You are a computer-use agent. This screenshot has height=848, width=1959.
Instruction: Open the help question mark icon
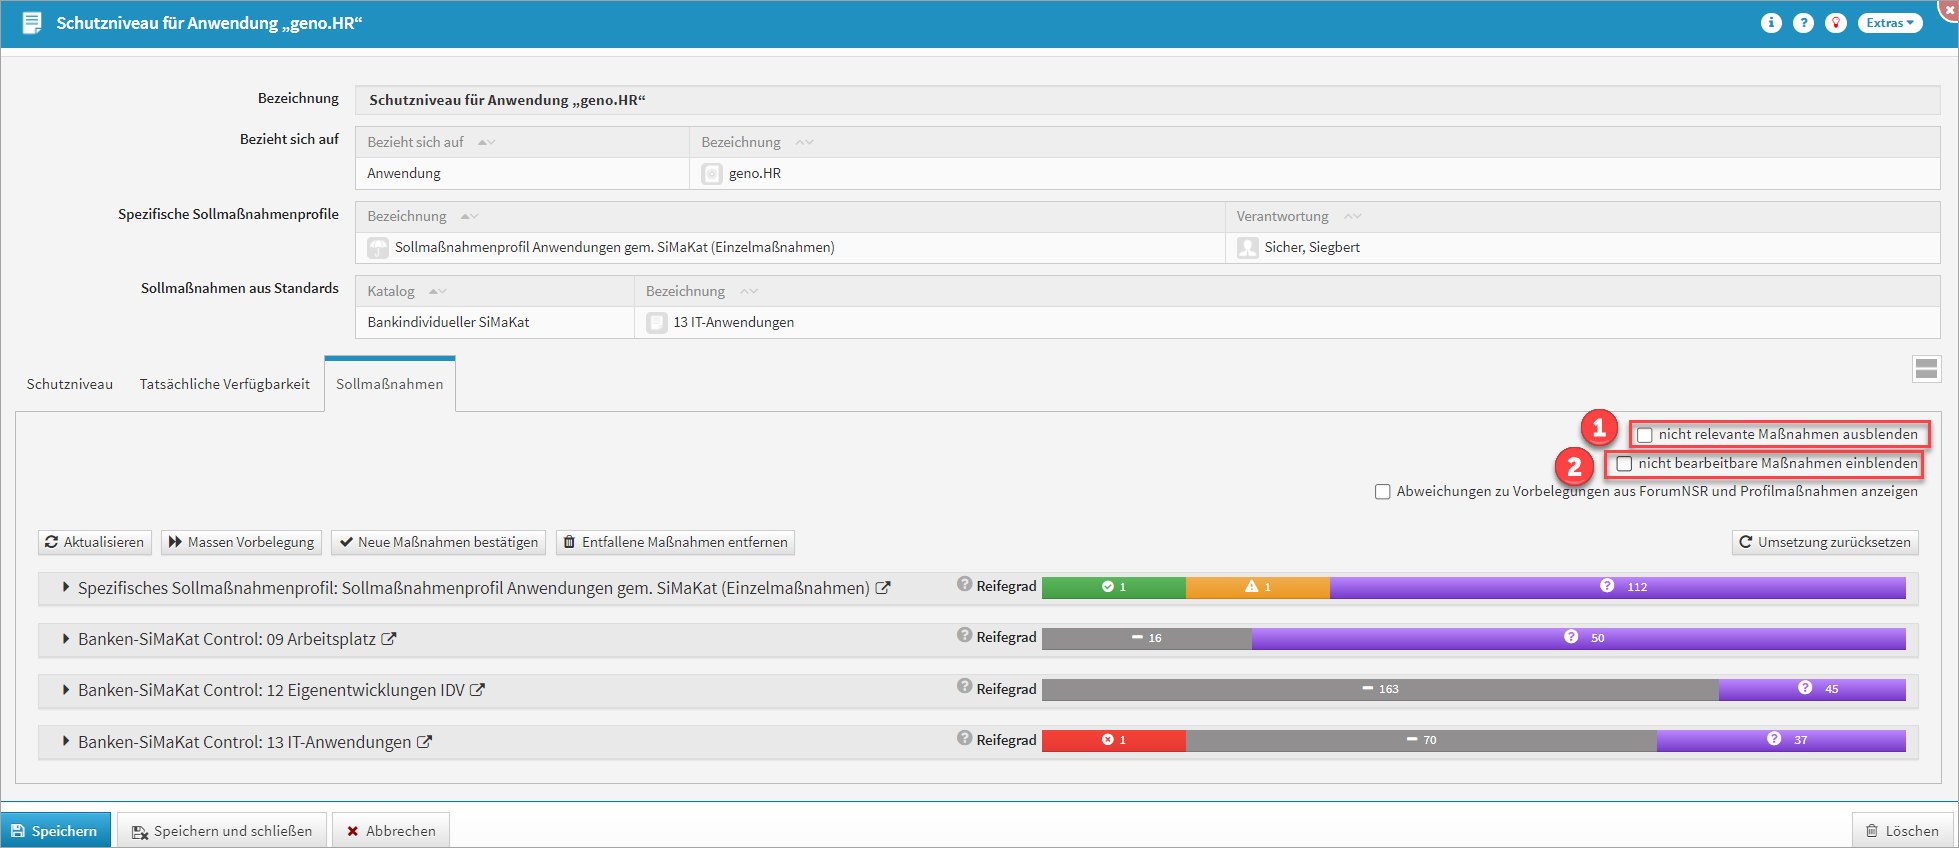coord(1803,23)
